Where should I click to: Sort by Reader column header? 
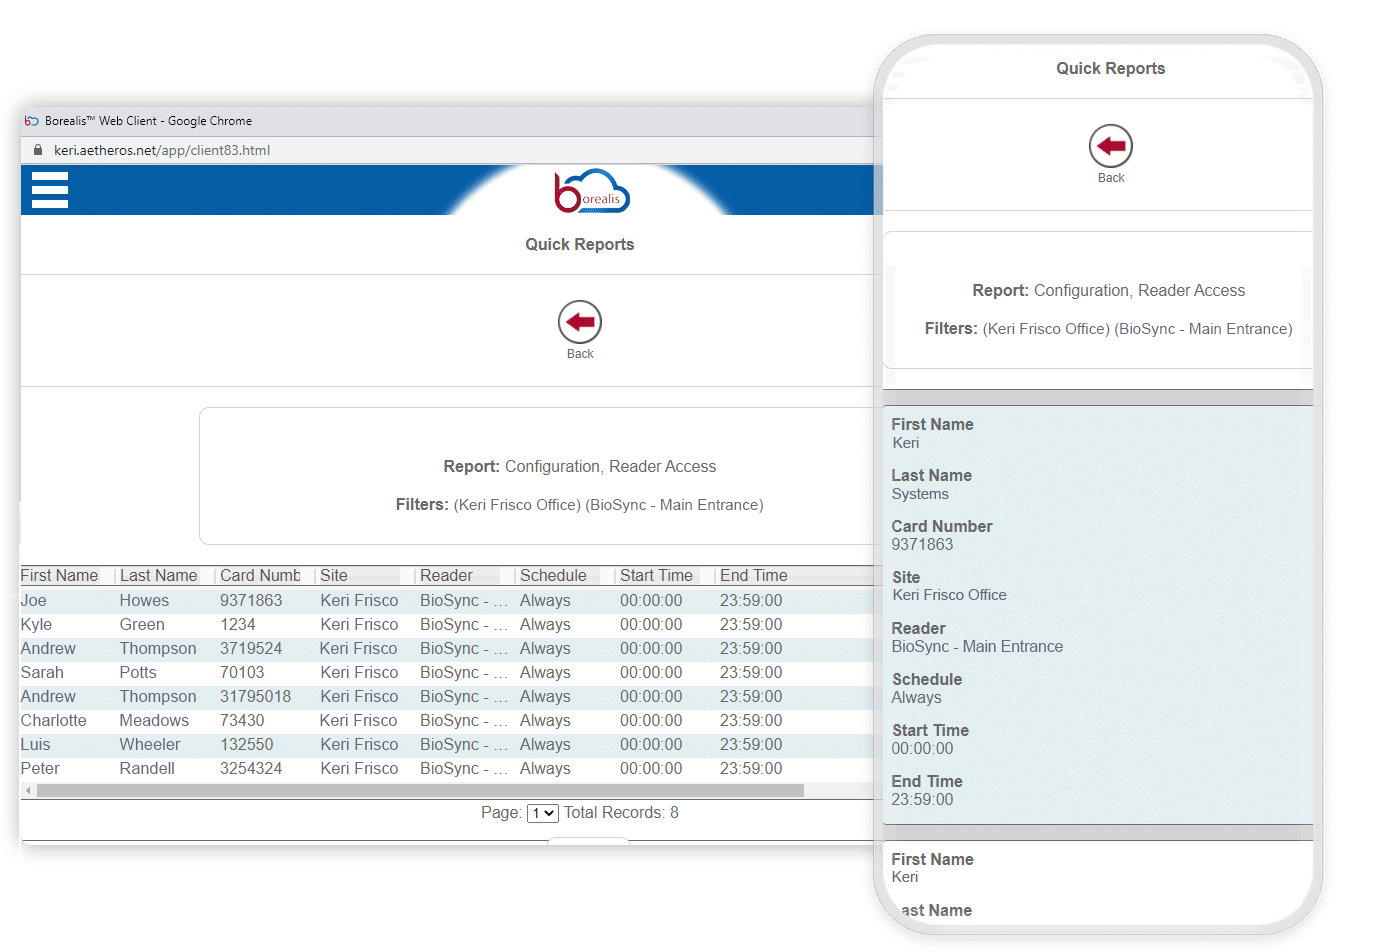coord(446,576)
